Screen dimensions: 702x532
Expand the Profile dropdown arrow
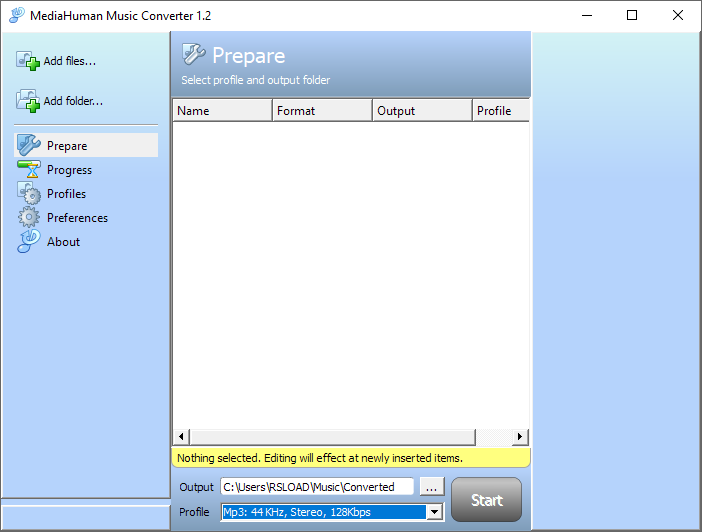[x=434, y=512]
